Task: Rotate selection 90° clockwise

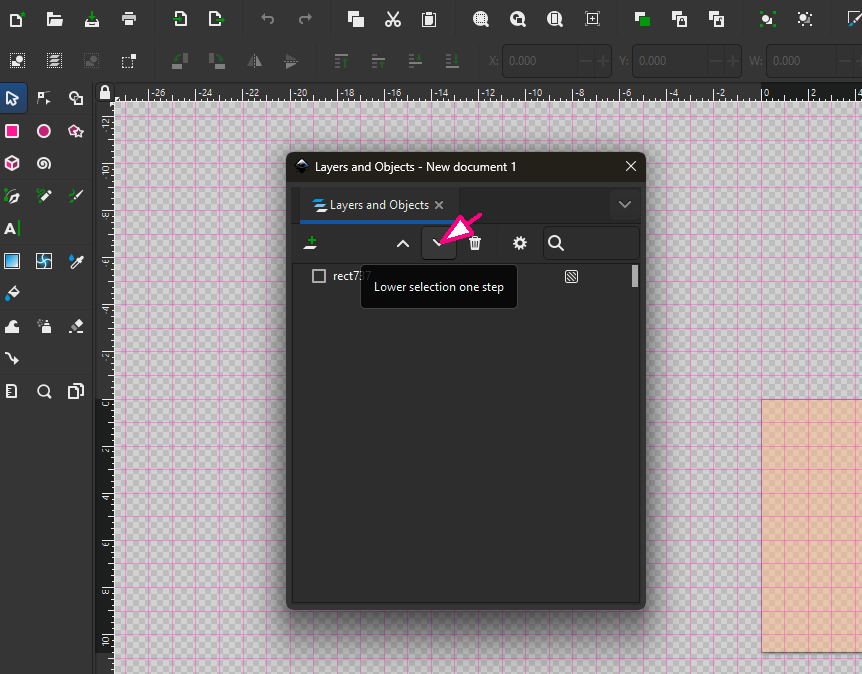Action: 217,60
